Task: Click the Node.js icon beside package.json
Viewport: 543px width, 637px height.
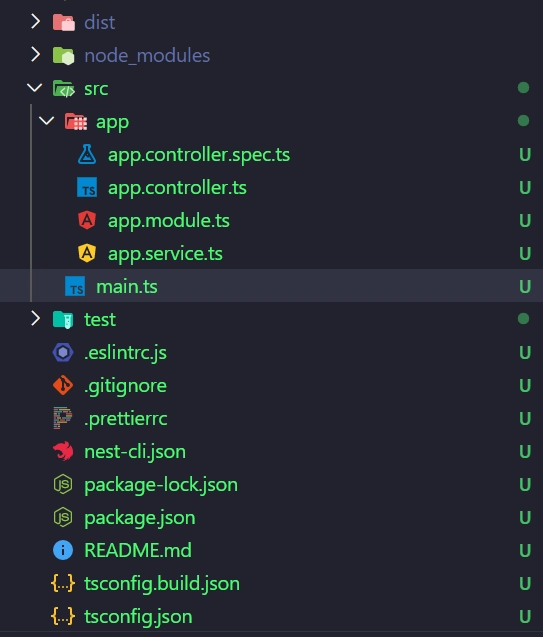Action: 63,517
